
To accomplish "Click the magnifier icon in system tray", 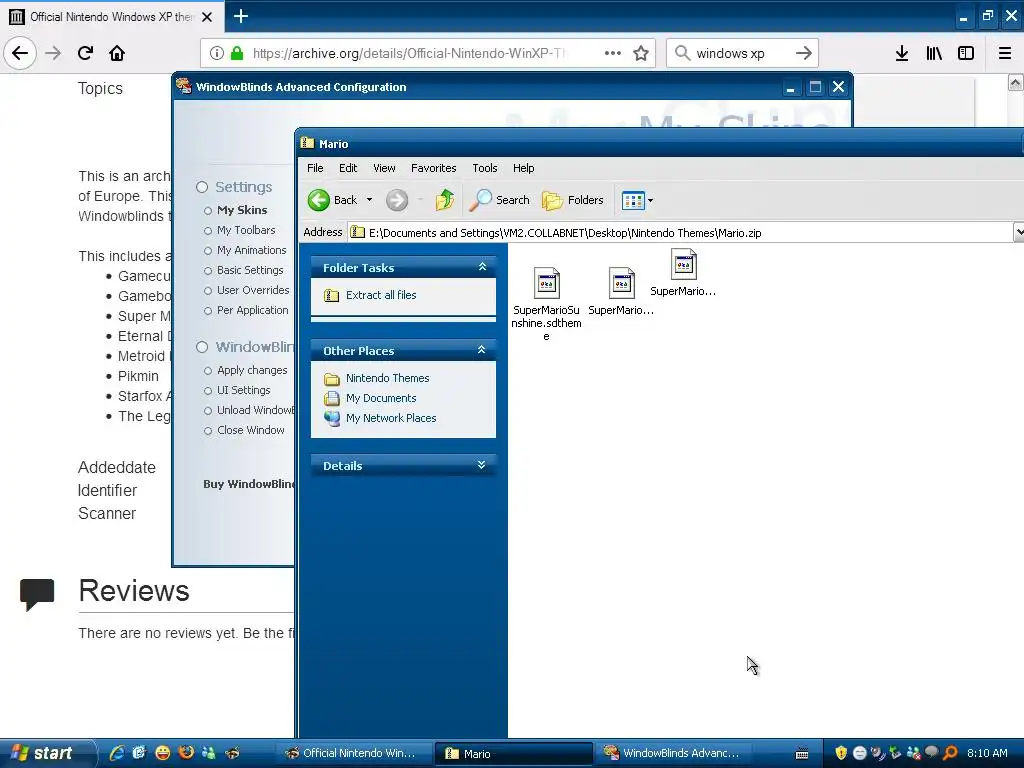I will click(x=950, y=753).
